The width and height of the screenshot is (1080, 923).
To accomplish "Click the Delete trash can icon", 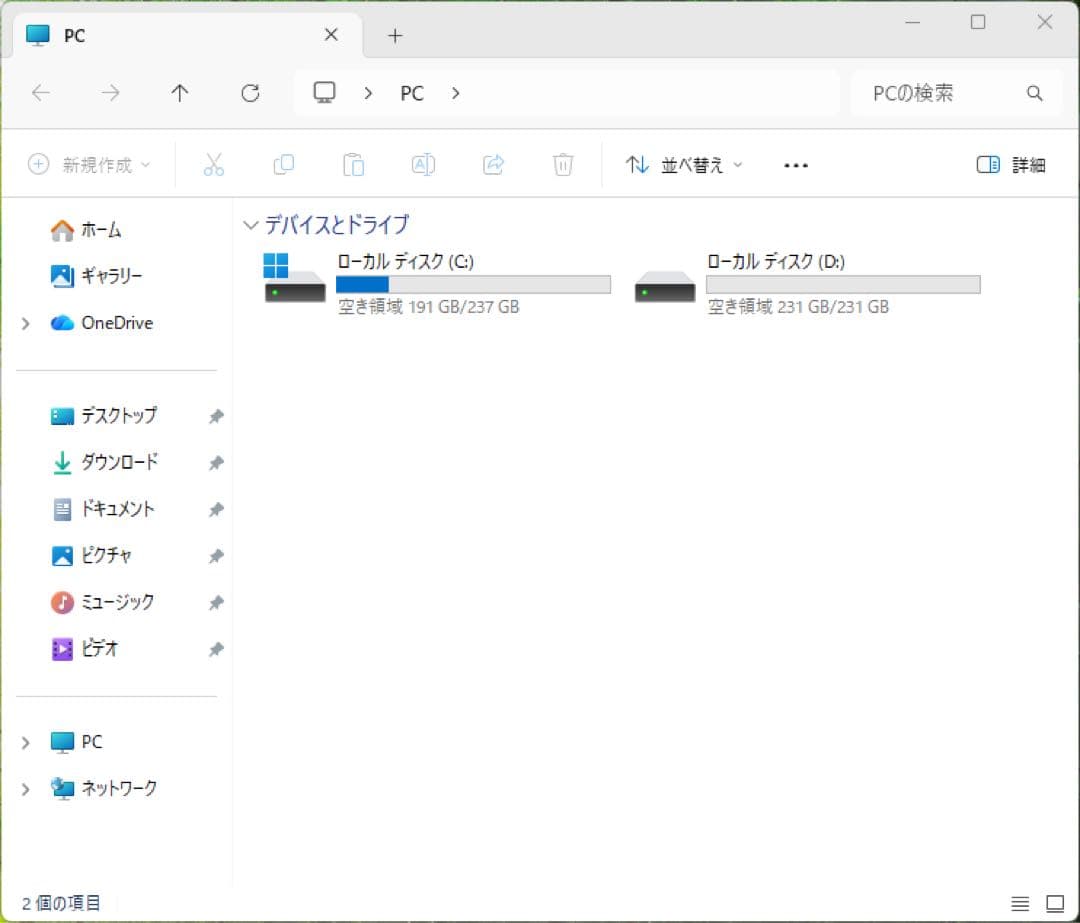I will pos(563,165).
